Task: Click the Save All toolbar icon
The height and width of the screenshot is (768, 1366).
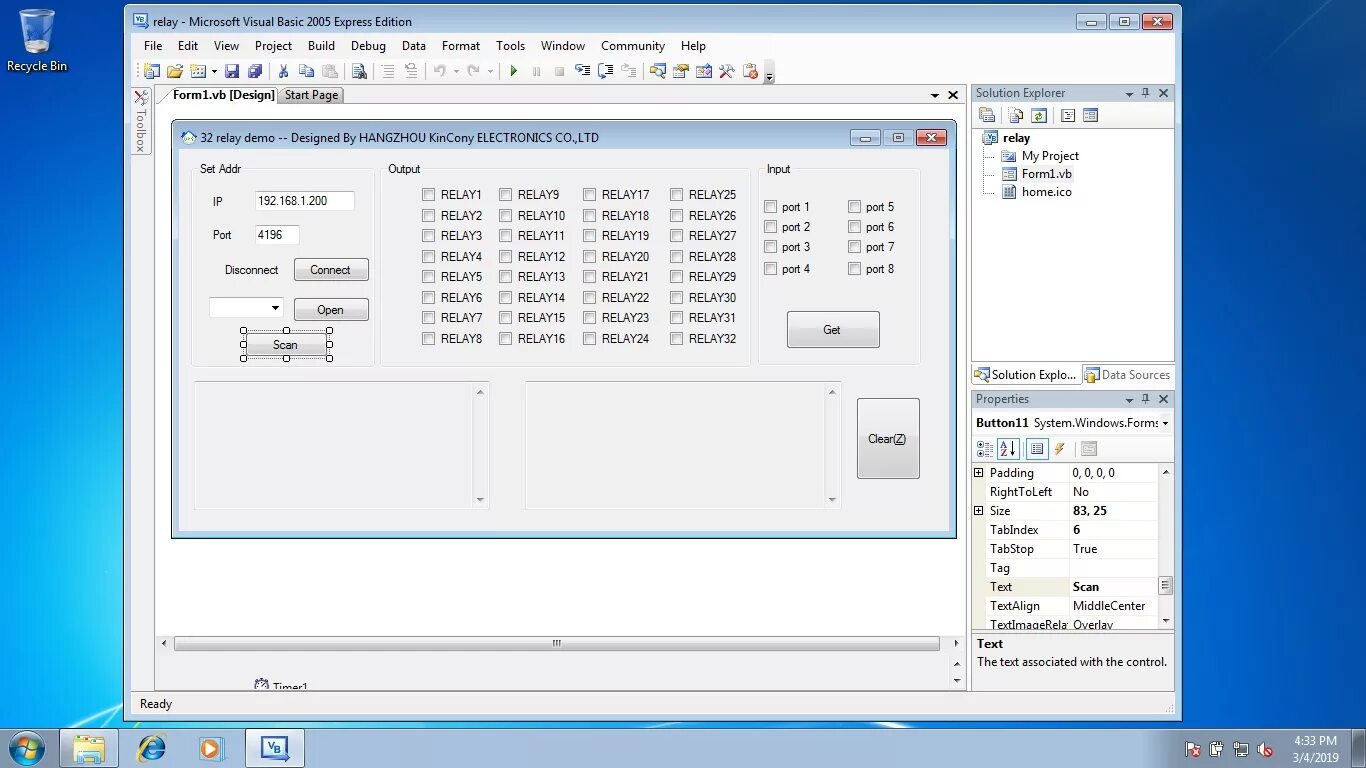Action: pos(255,71)
